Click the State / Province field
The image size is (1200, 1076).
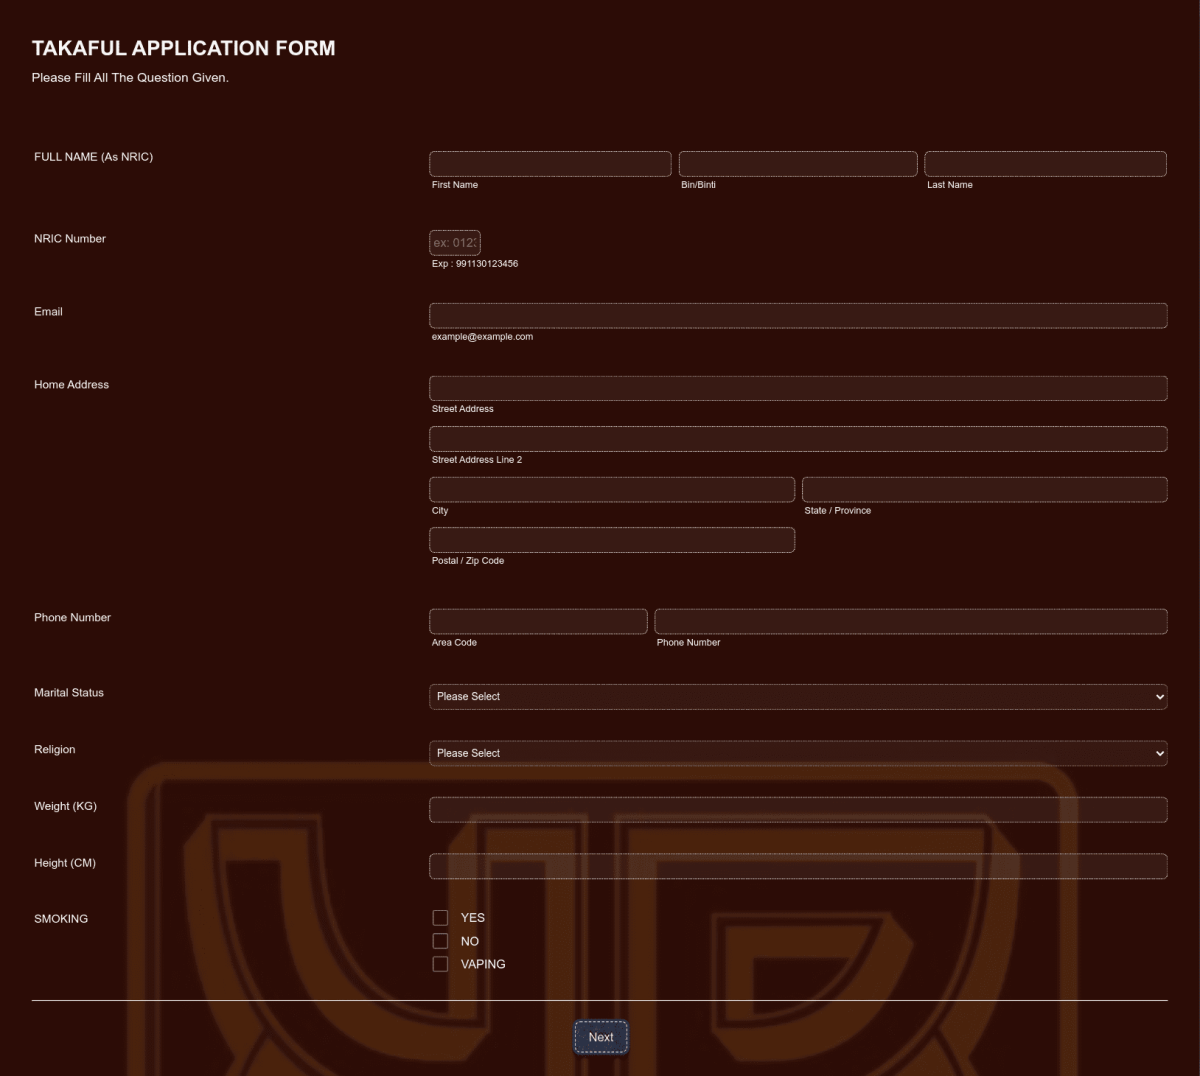(x=984, y=489)
